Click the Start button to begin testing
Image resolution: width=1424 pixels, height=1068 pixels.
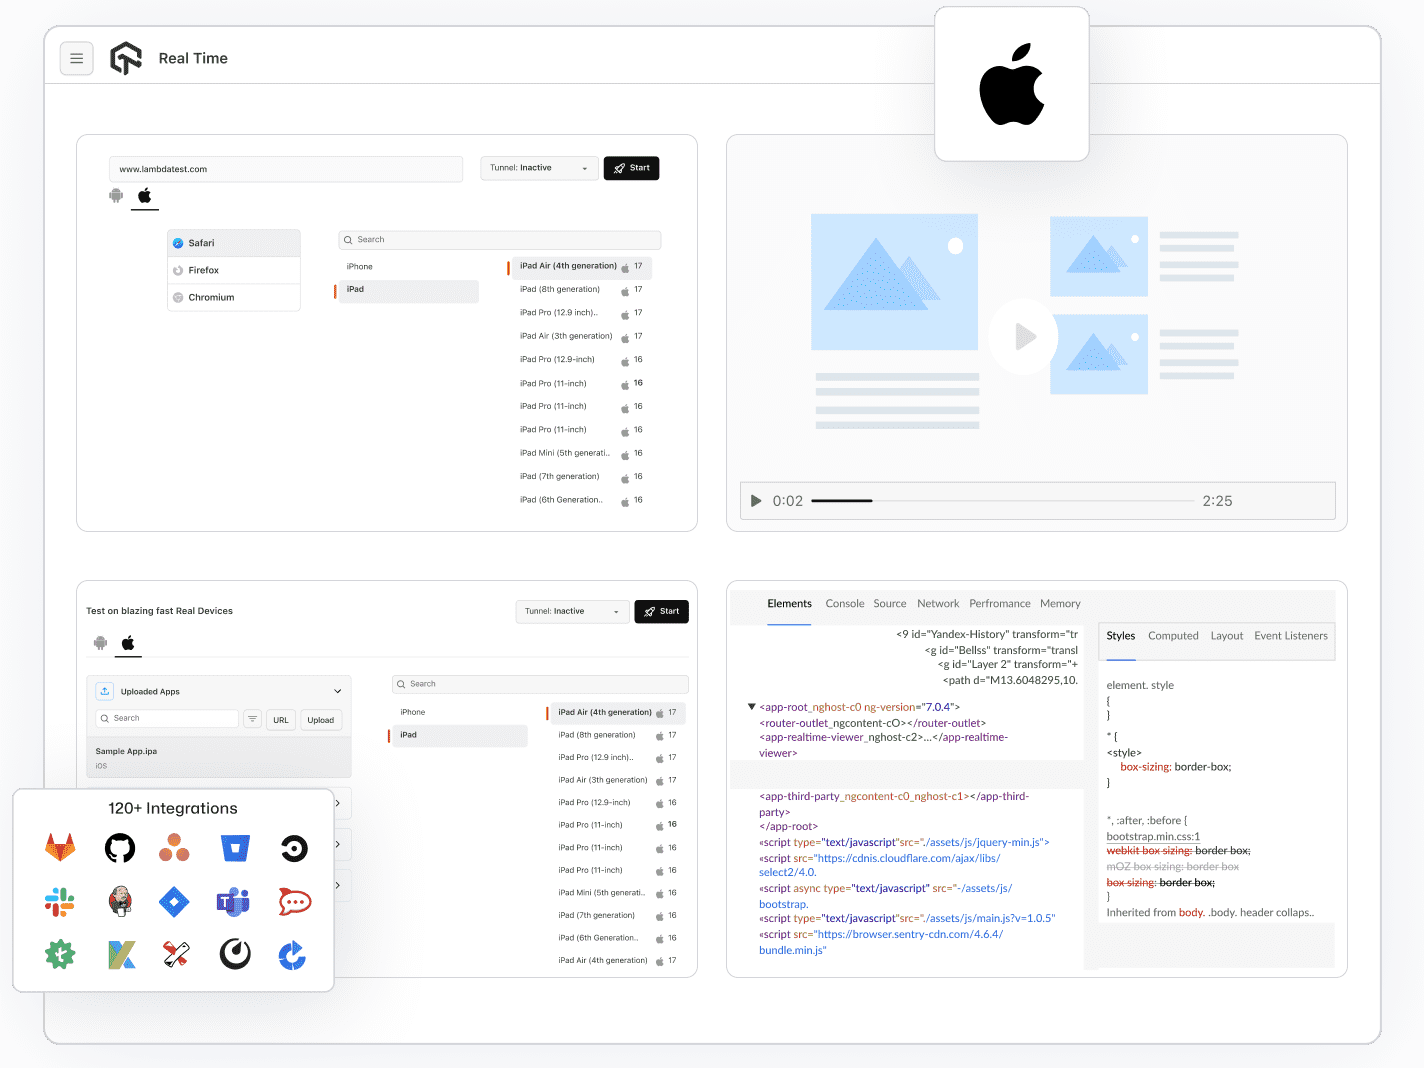click(x=631, y=168)
